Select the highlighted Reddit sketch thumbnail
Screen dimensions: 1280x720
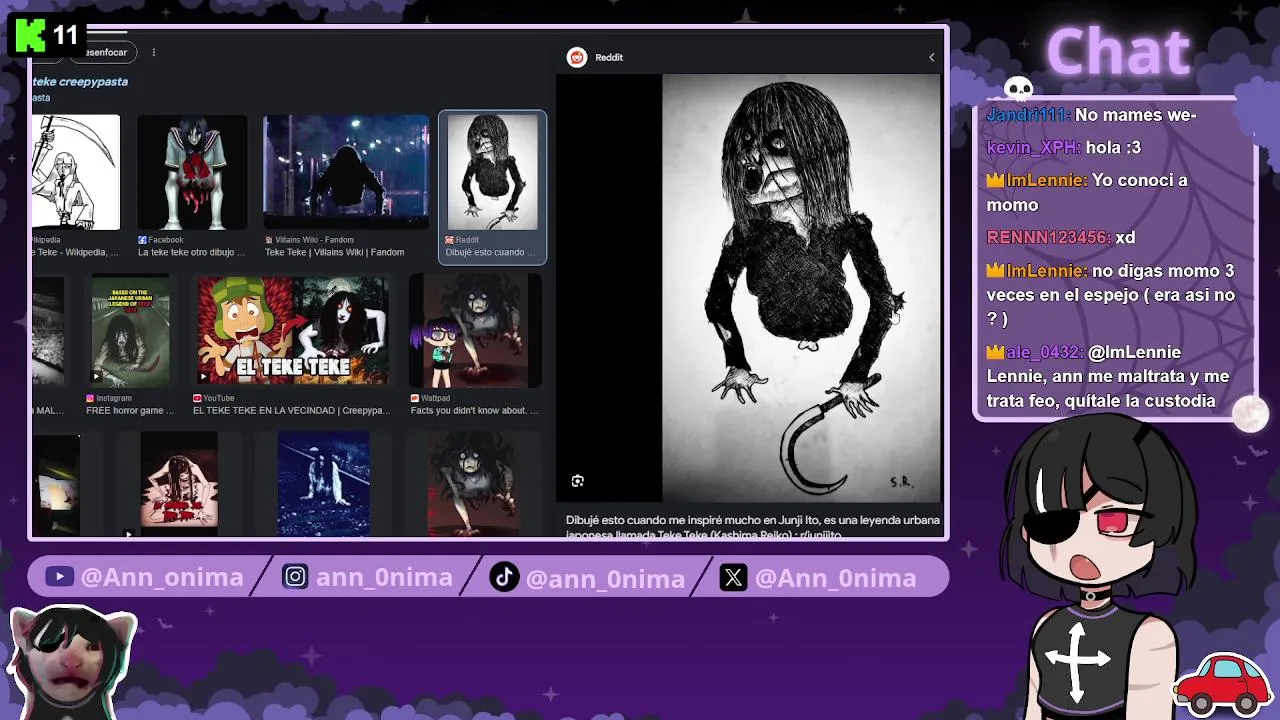pyautogui.click(x=492, y=172)
